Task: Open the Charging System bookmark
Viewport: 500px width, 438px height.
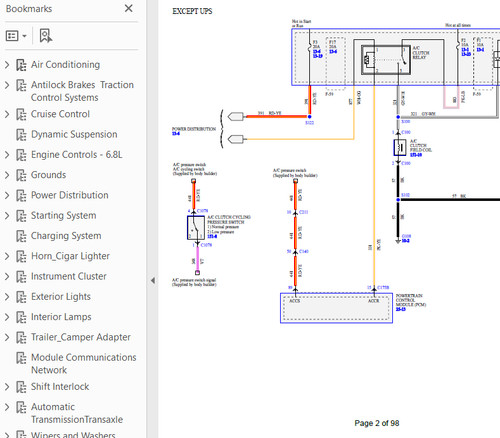Action: coord(66,236)
